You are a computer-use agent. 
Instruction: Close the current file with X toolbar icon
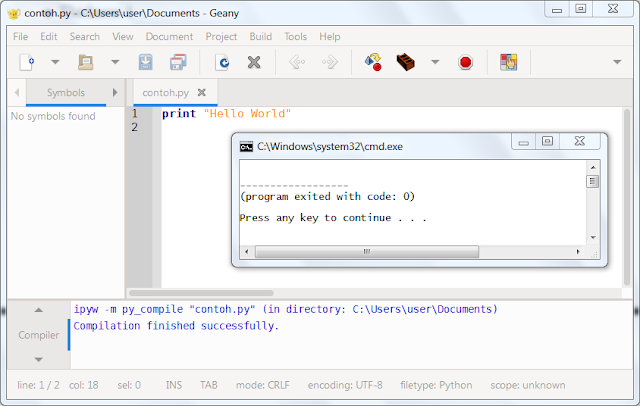pos(254,62)
